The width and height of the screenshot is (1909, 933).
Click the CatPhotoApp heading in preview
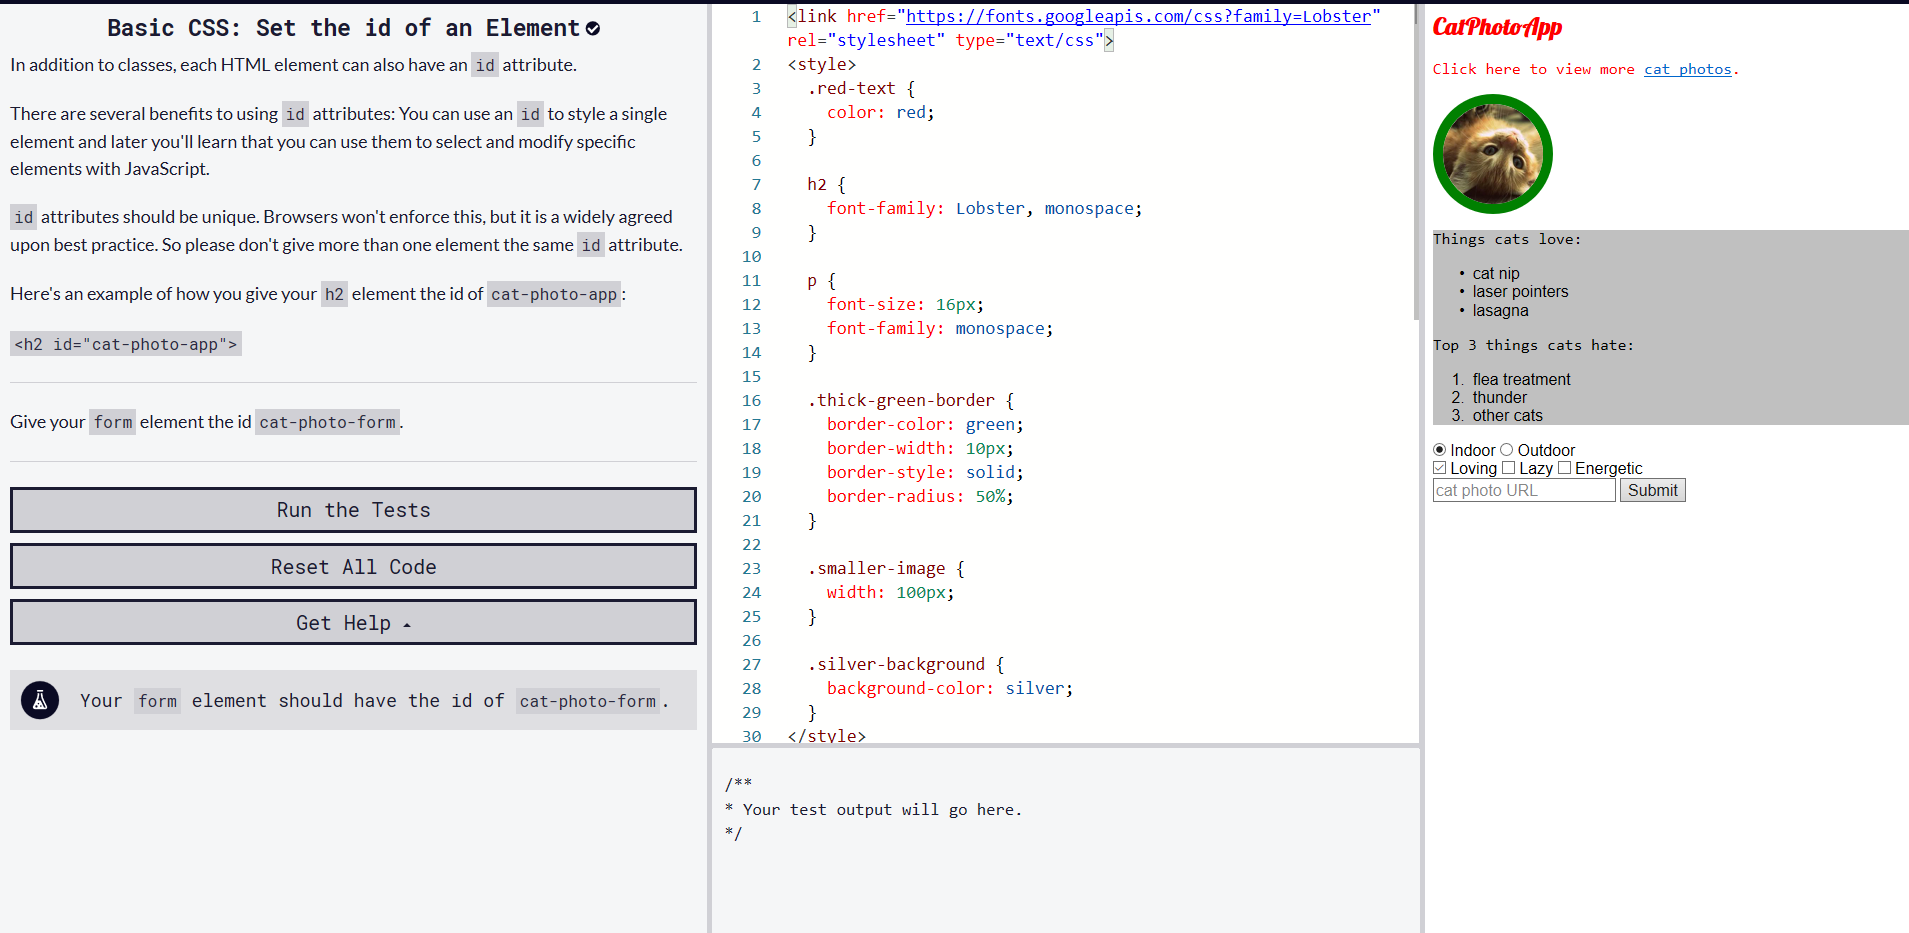click(1496, 27)
